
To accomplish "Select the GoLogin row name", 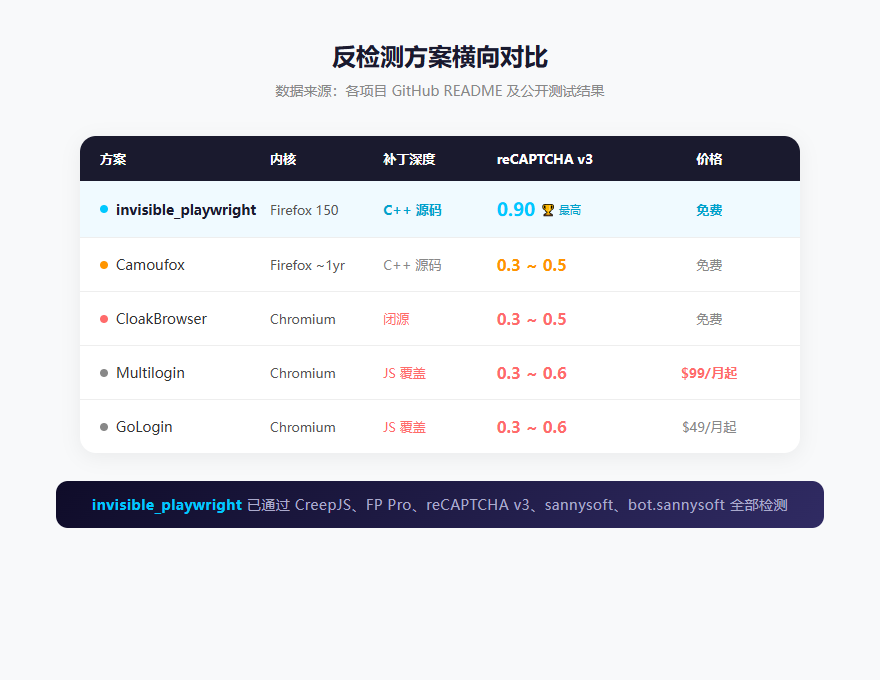I will (144, 427).
